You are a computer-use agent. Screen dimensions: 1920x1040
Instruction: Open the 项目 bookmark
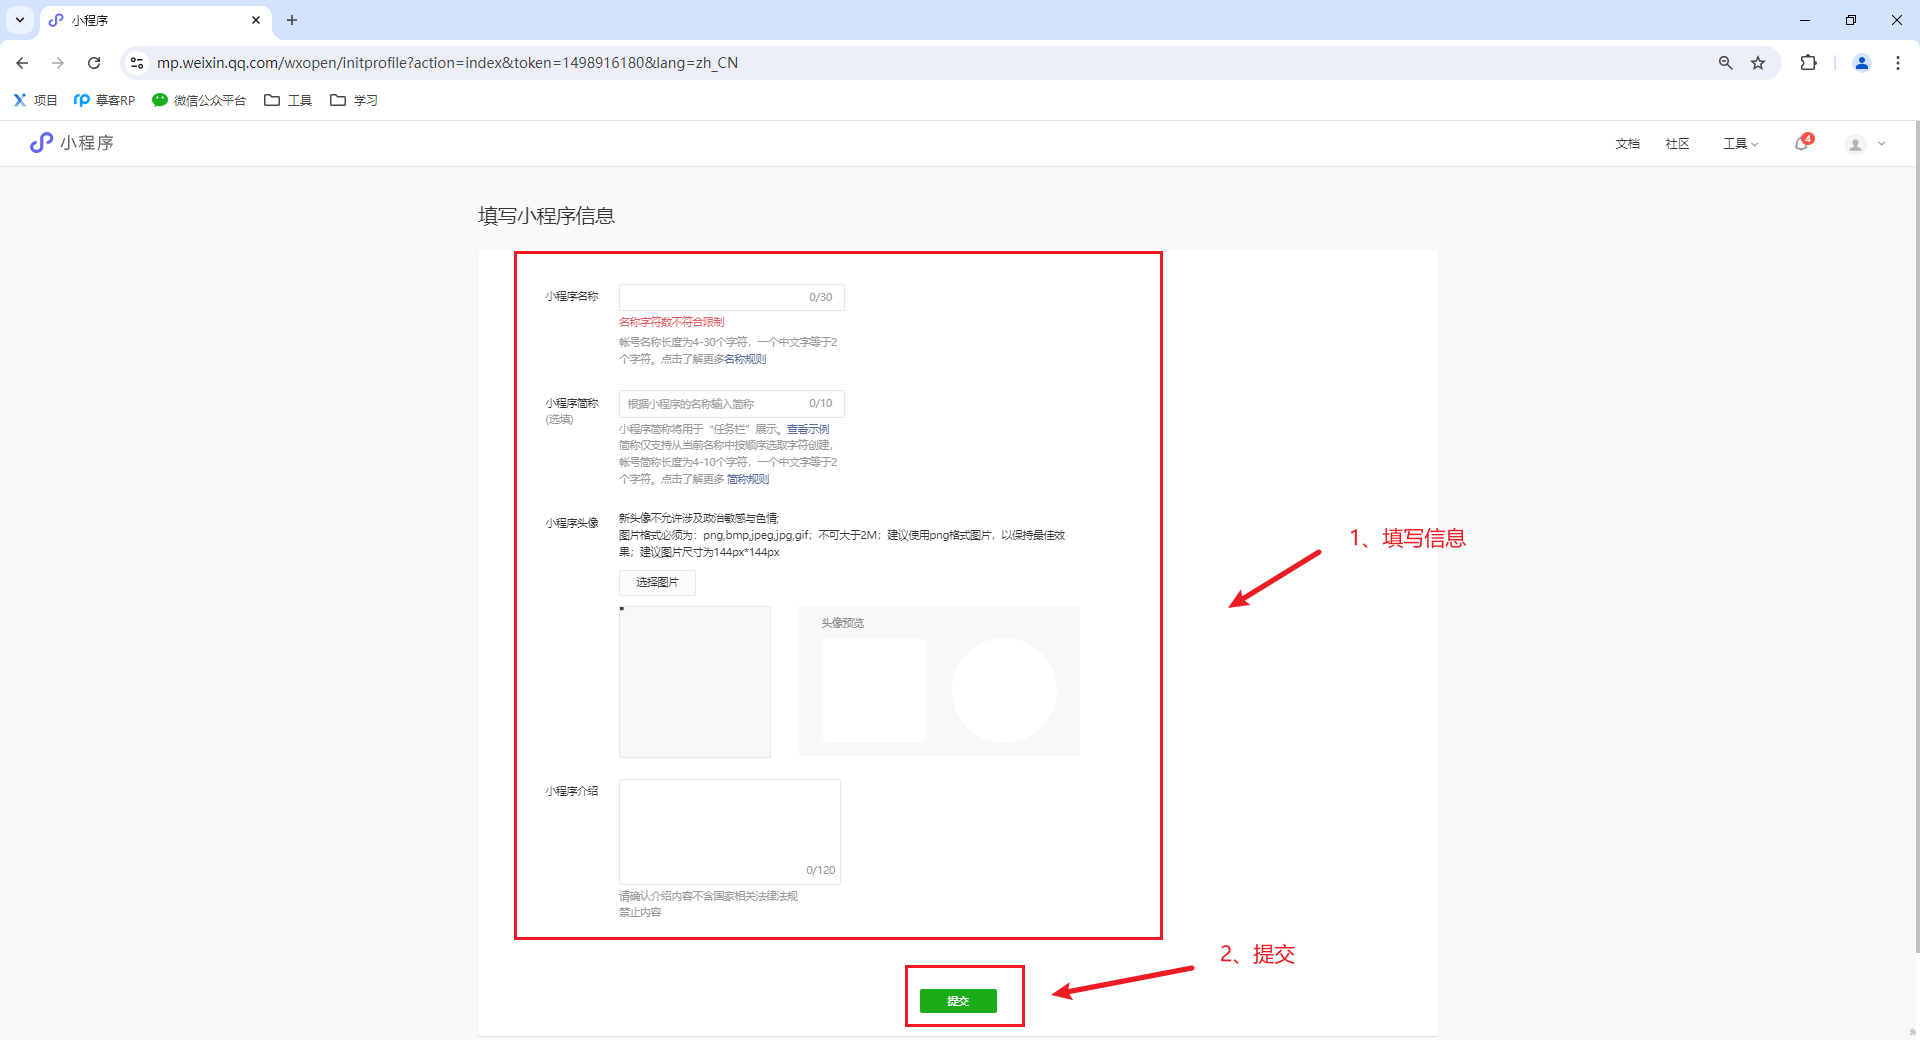click(x=35, y=100)
